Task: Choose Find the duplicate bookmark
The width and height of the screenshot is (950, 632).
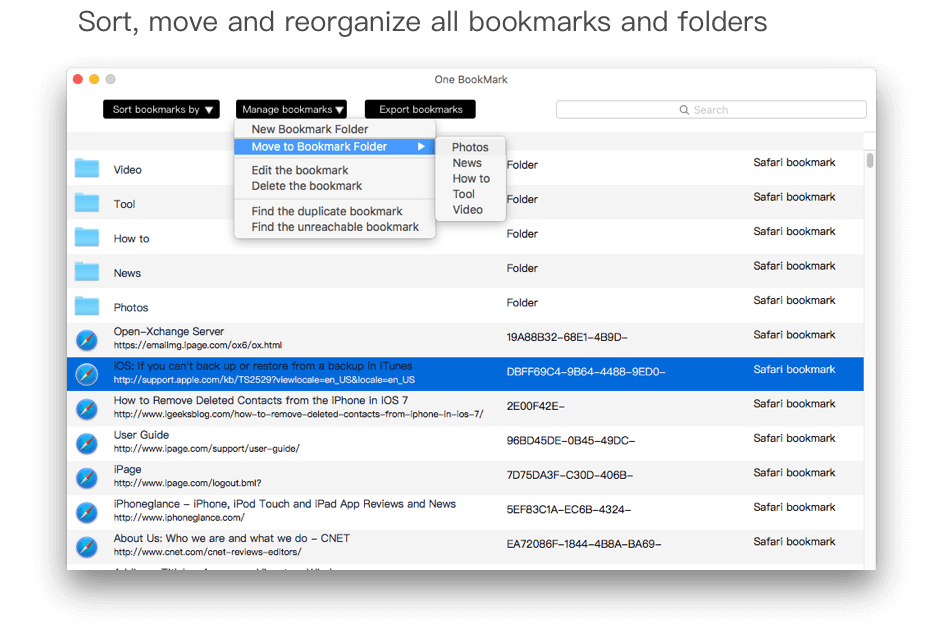Action: (x=327, y=211)
